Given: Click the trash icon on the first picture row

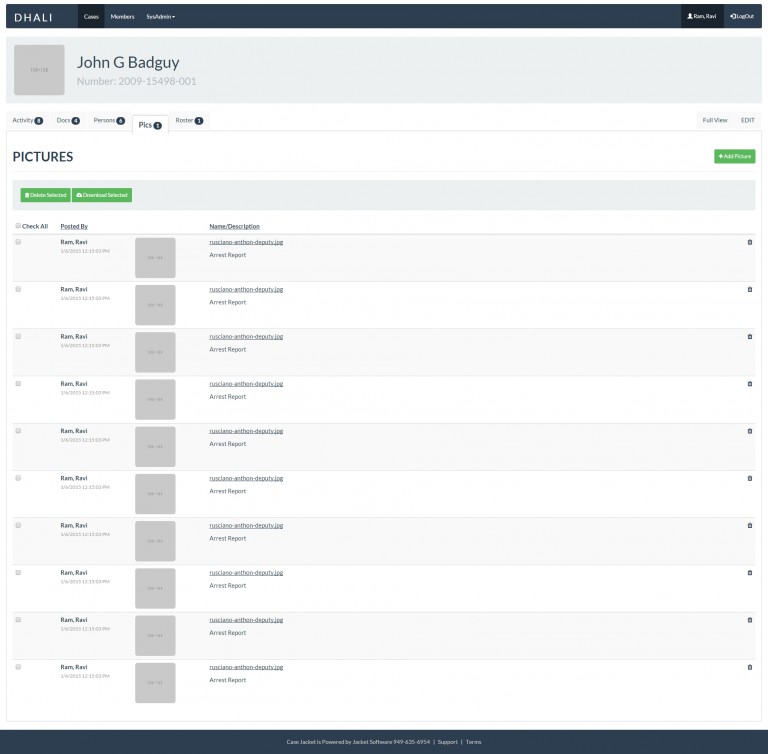Looking at the screenshot, I should point(750,242).
